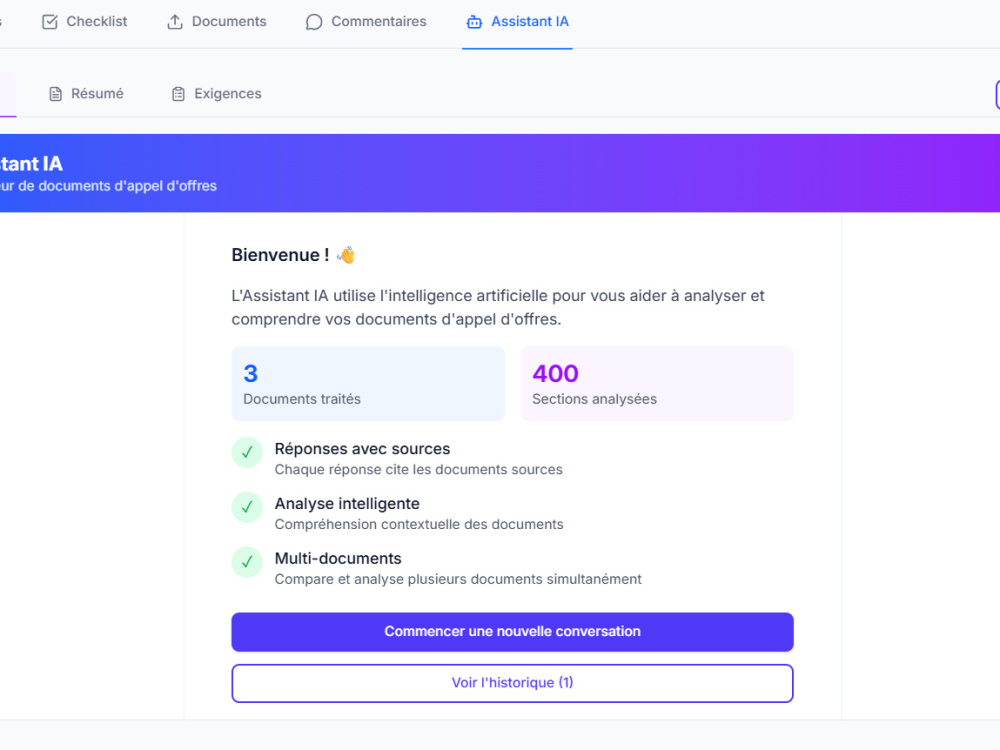The image size is (1000, 750).
Task: Click the intro paragraph starting L'Assistant IA utilise
Action: [x=497, y=307]
